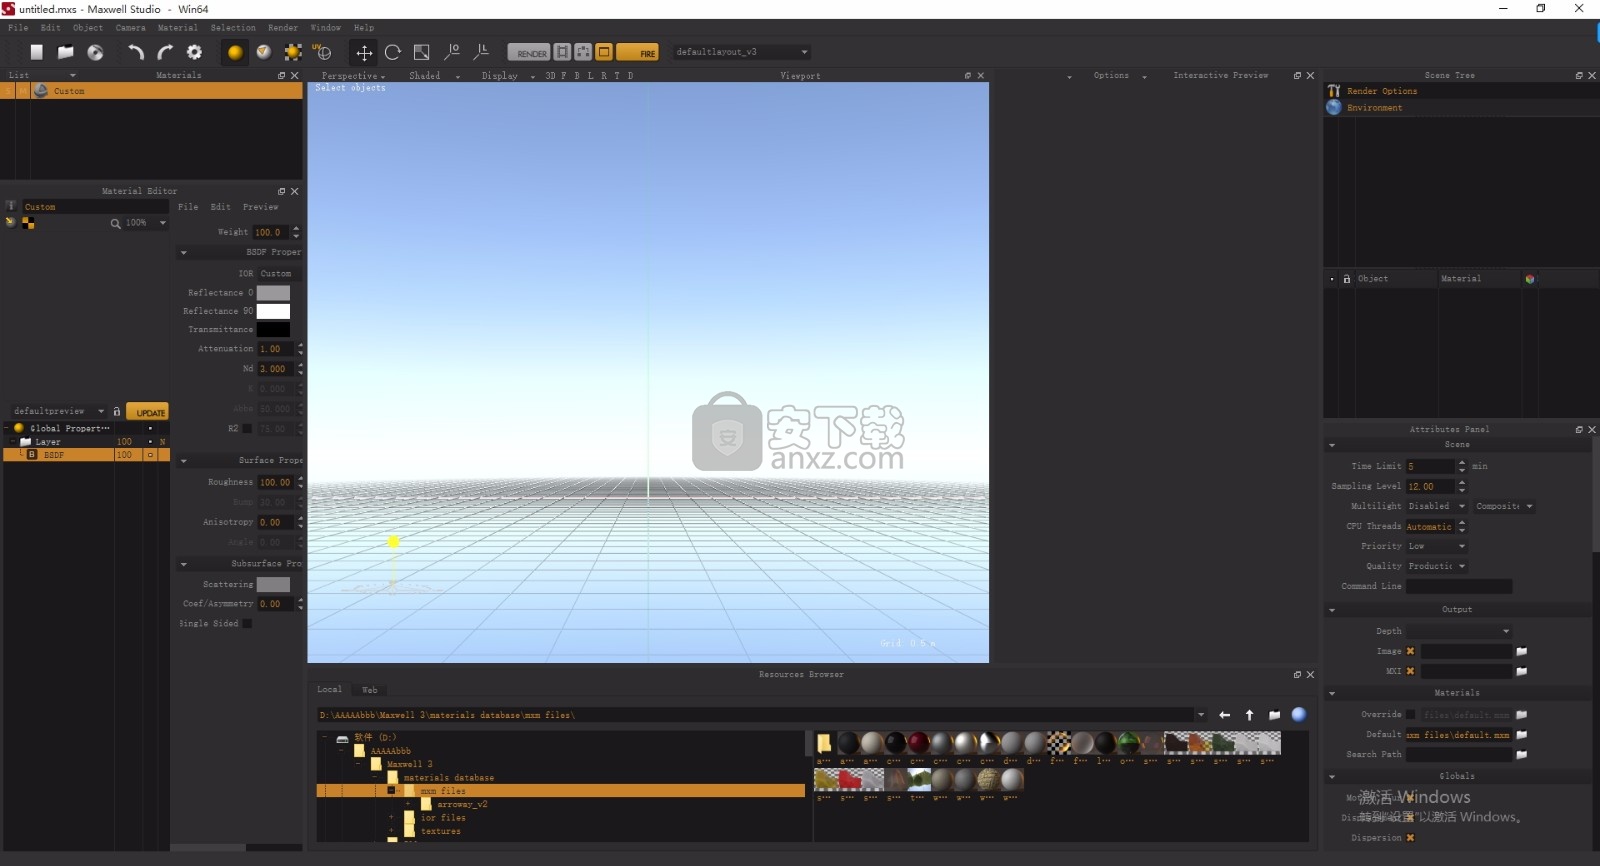Screen dimensions: 1600x866
Task: Select the yellow sphere object selection mode icon
Action: pyautogui.click(x=235, y=52)
